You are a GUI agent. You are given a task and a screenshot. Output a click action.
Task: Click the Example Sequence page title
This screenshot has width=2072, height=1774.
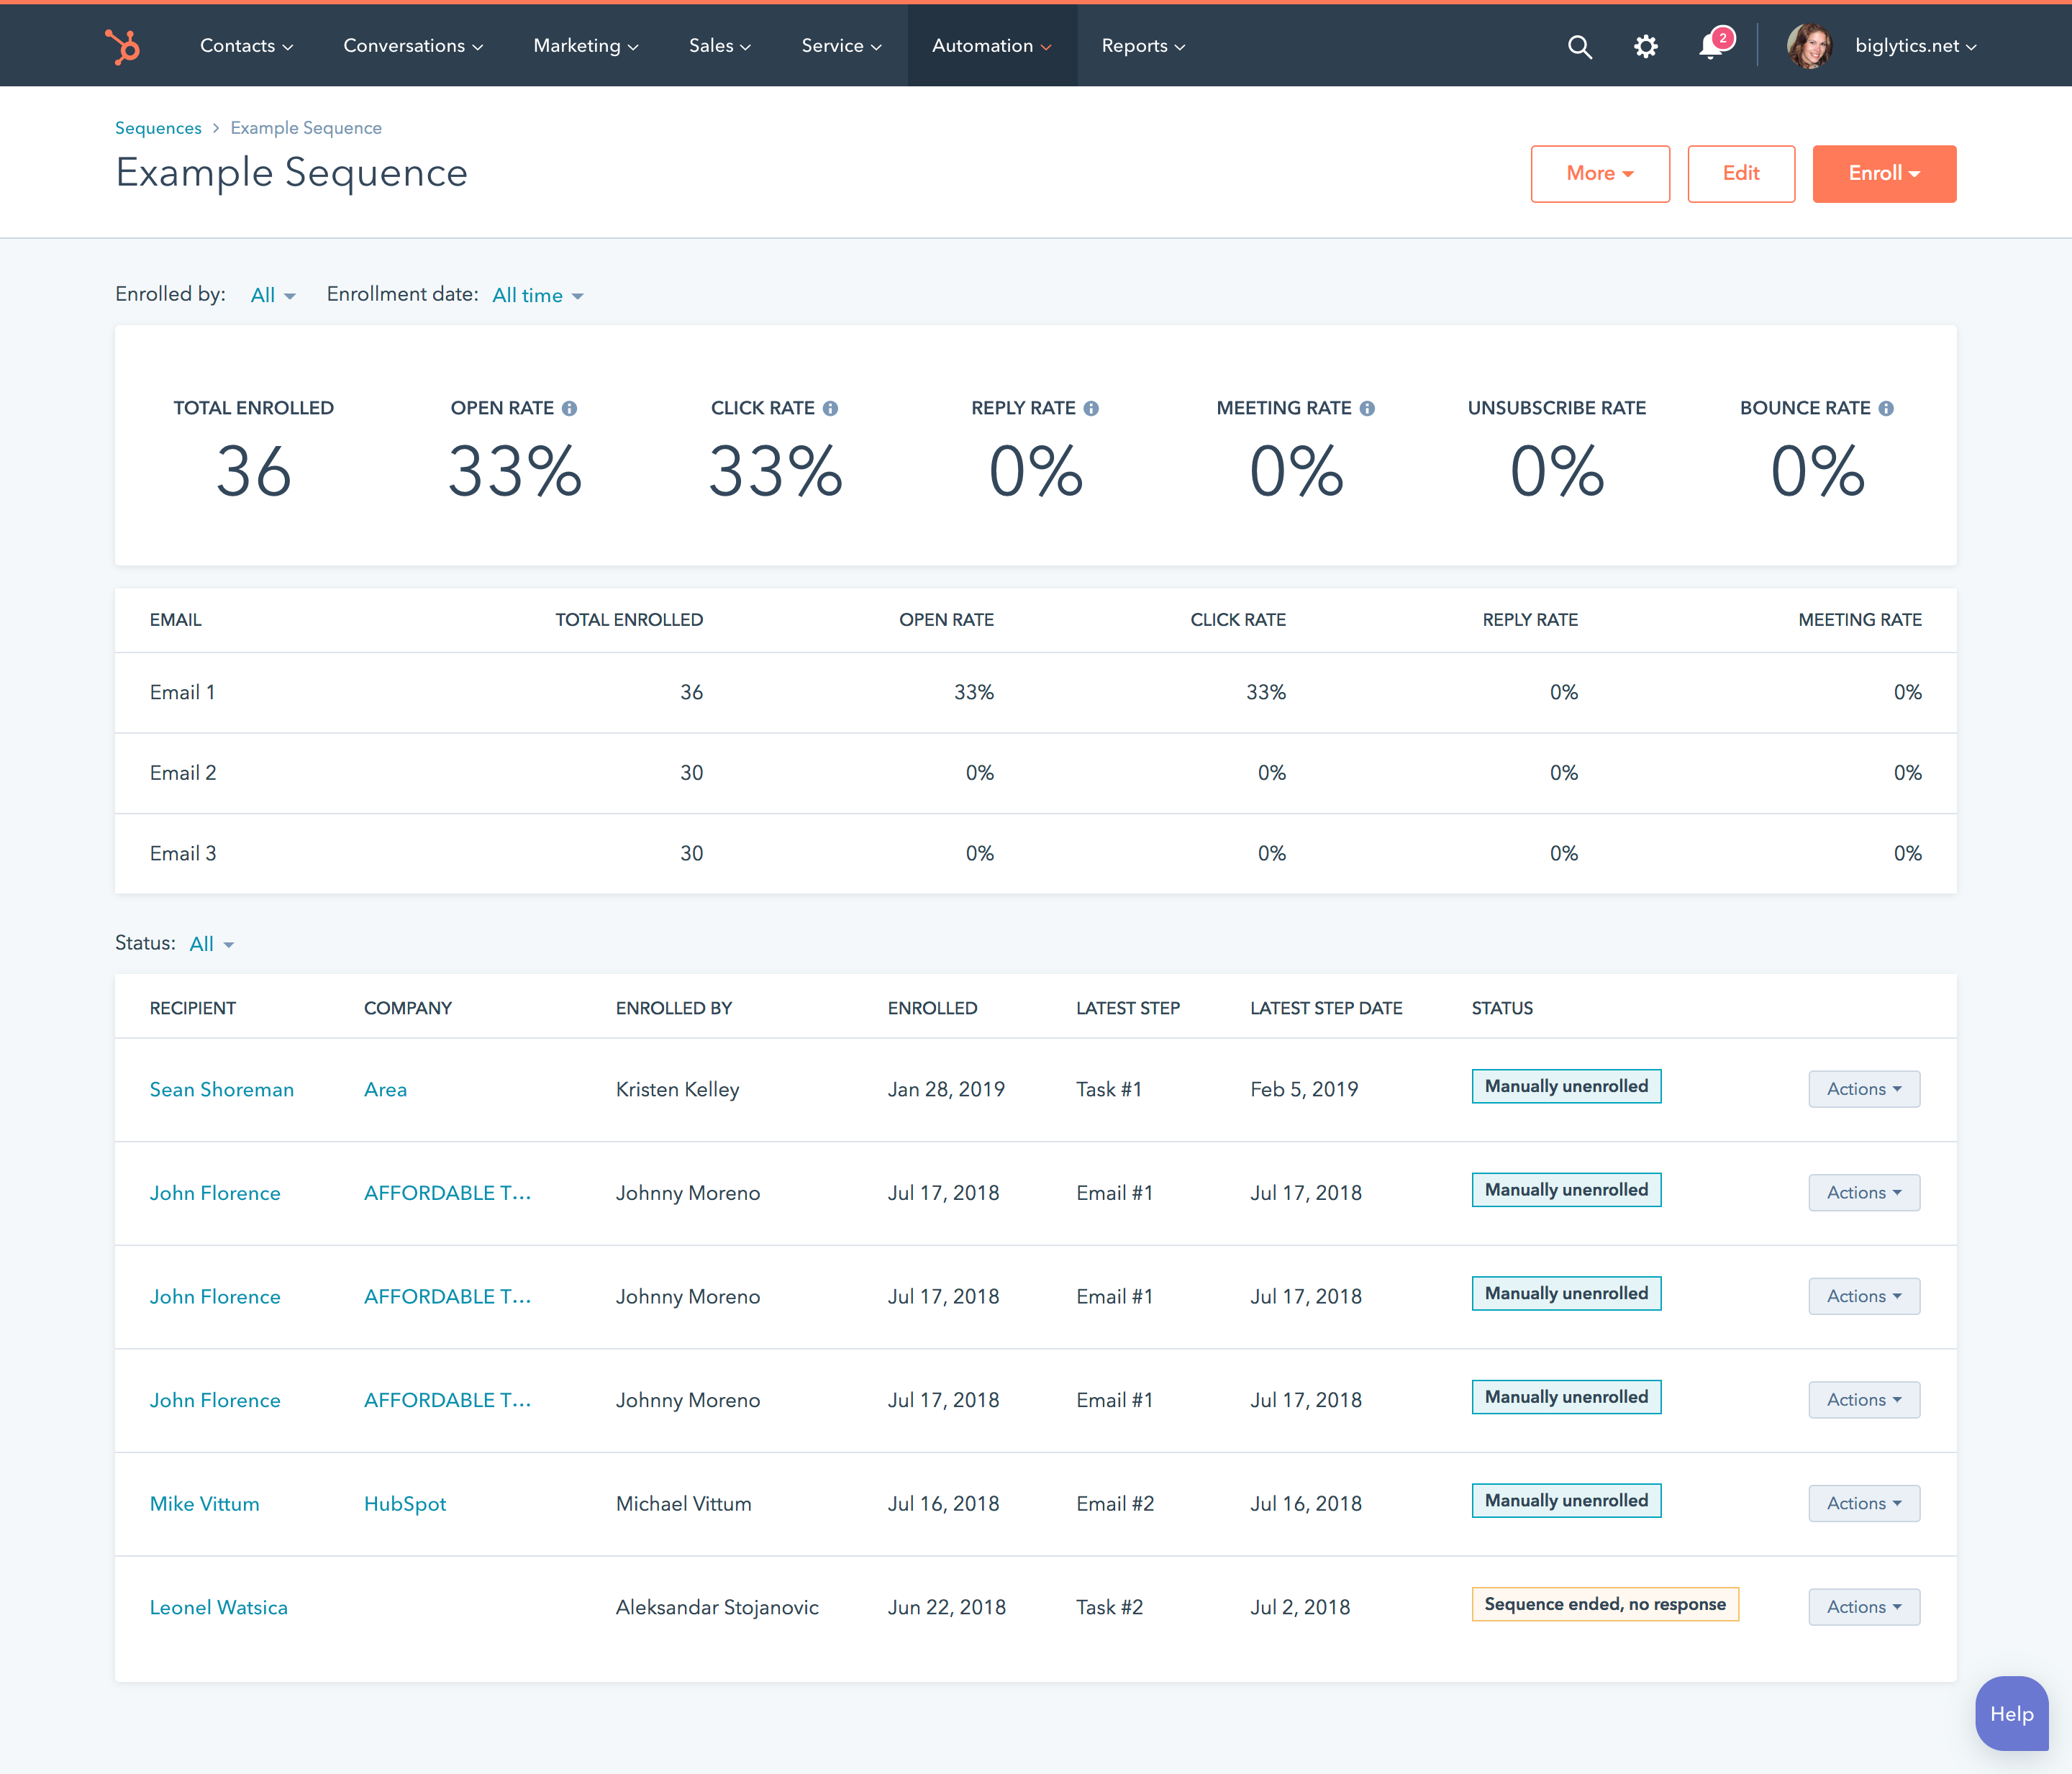coord(292,173)
